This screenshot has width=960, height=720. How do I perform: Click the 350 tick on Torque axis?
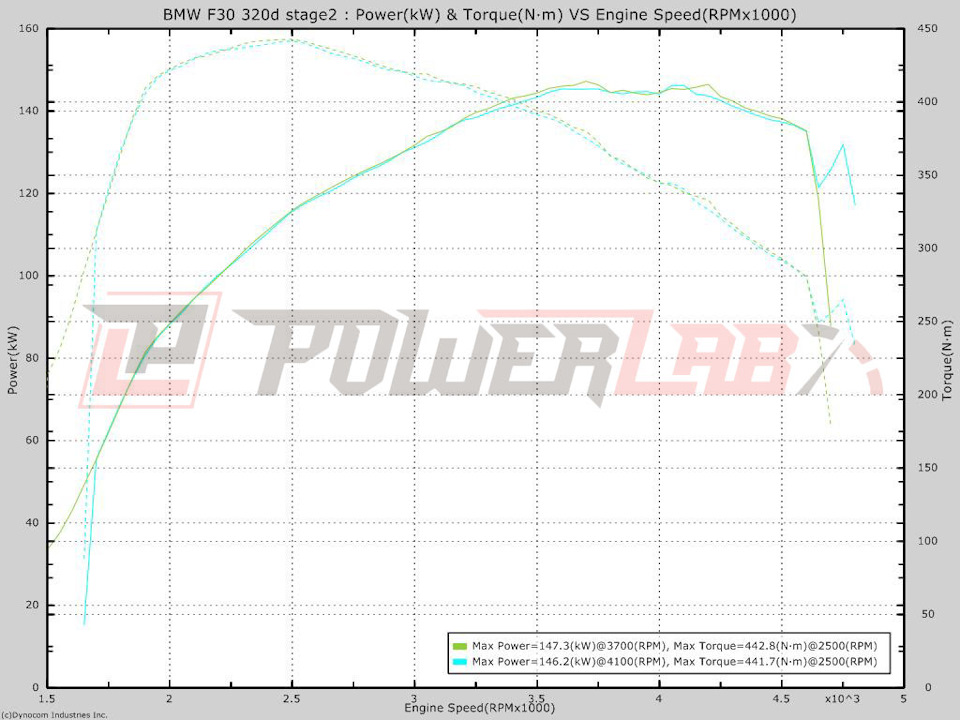928,175
